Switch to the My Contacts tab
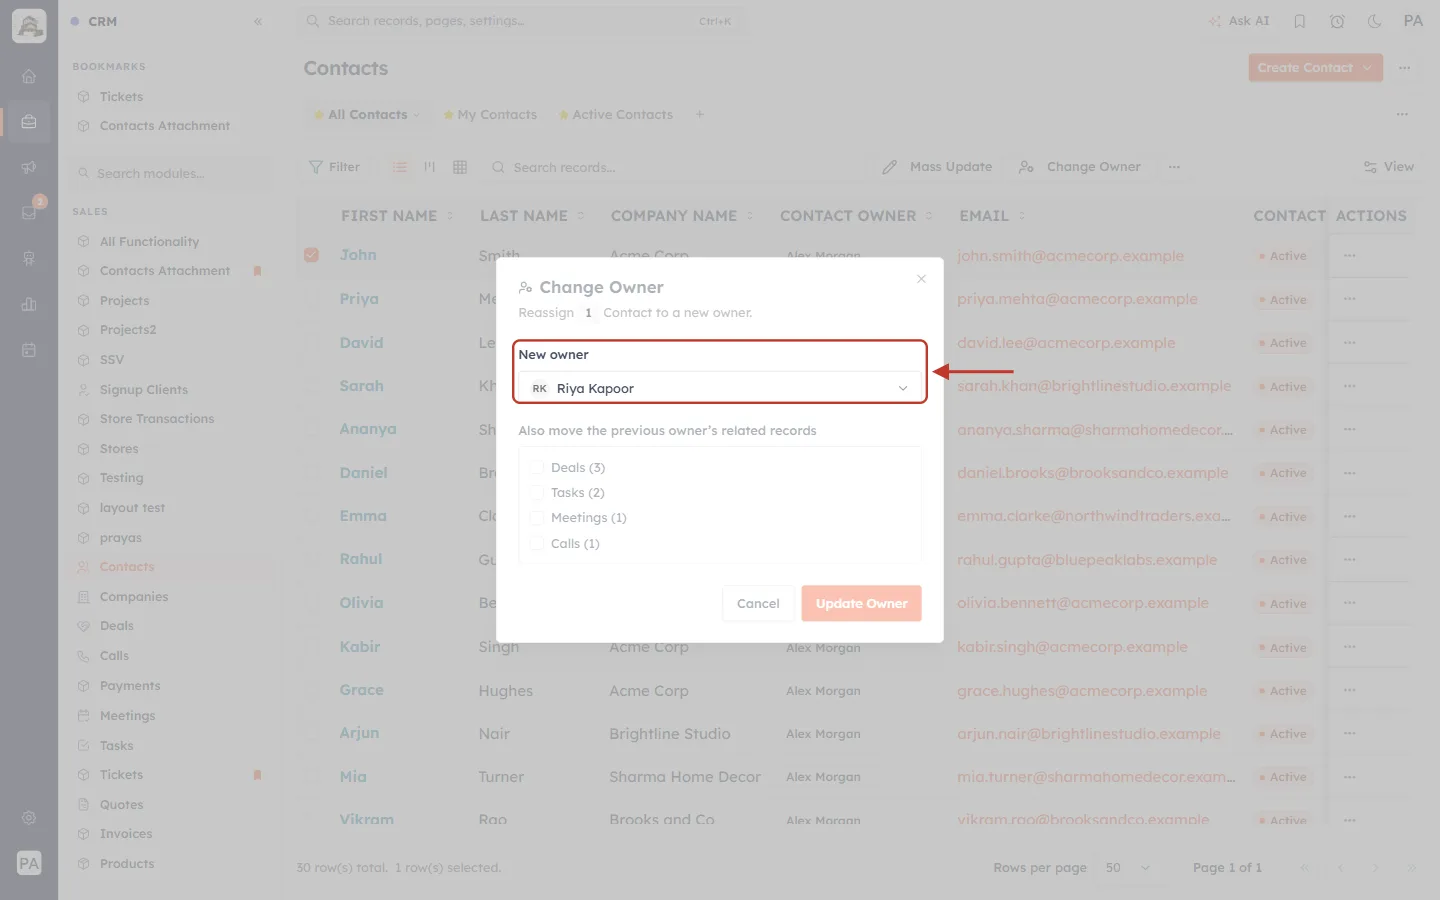 click(x=490, y=115)
